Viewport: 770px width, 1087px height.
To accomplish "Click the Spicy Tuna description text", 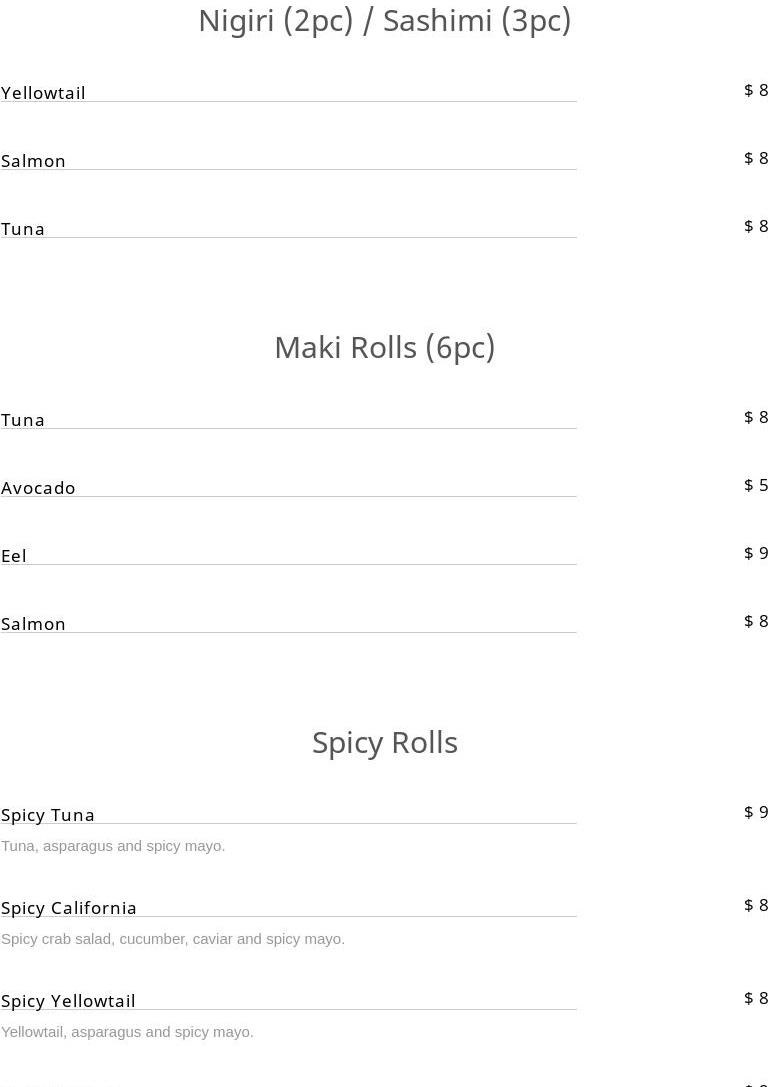I will point(113,846).
